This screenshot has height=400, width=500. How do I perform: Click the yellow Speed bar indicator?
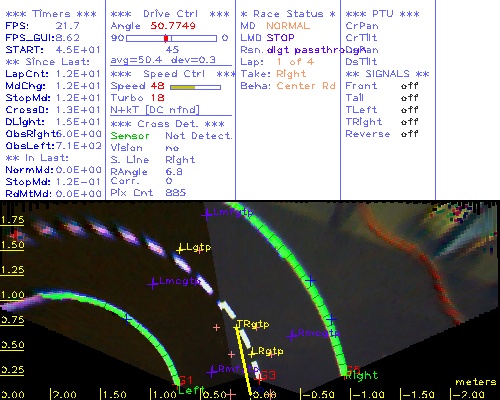182,87
